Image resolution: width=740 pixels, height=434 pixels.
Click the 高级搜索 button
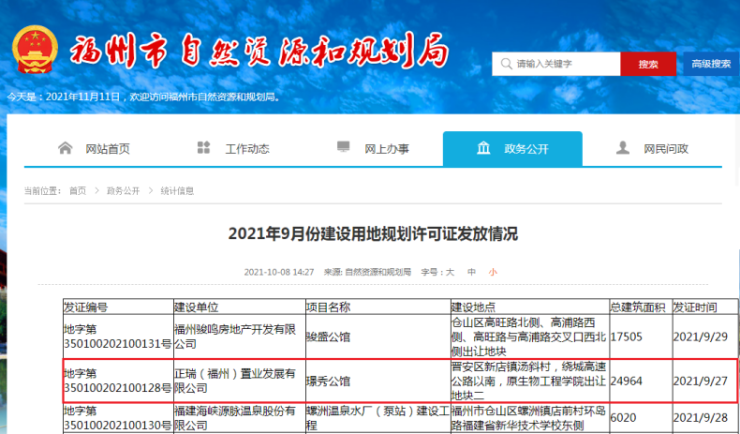pos(711,64)
